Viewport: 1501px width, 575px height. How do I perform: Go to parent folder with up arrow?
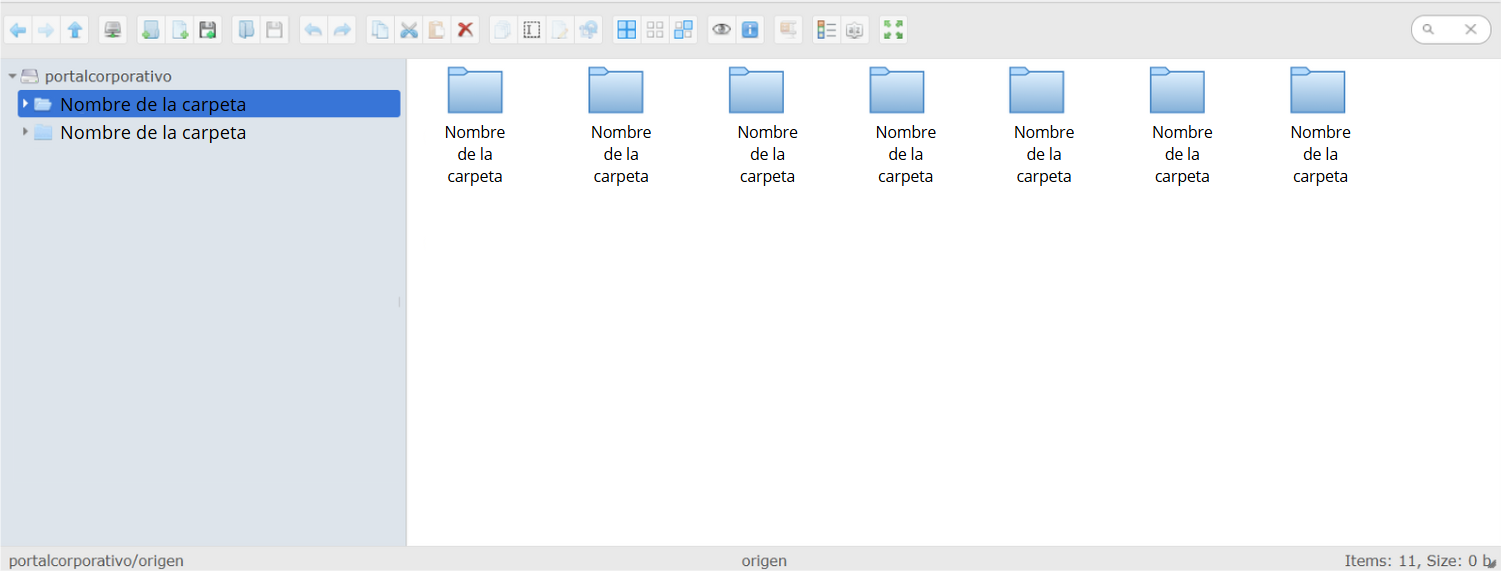point(75,30)
